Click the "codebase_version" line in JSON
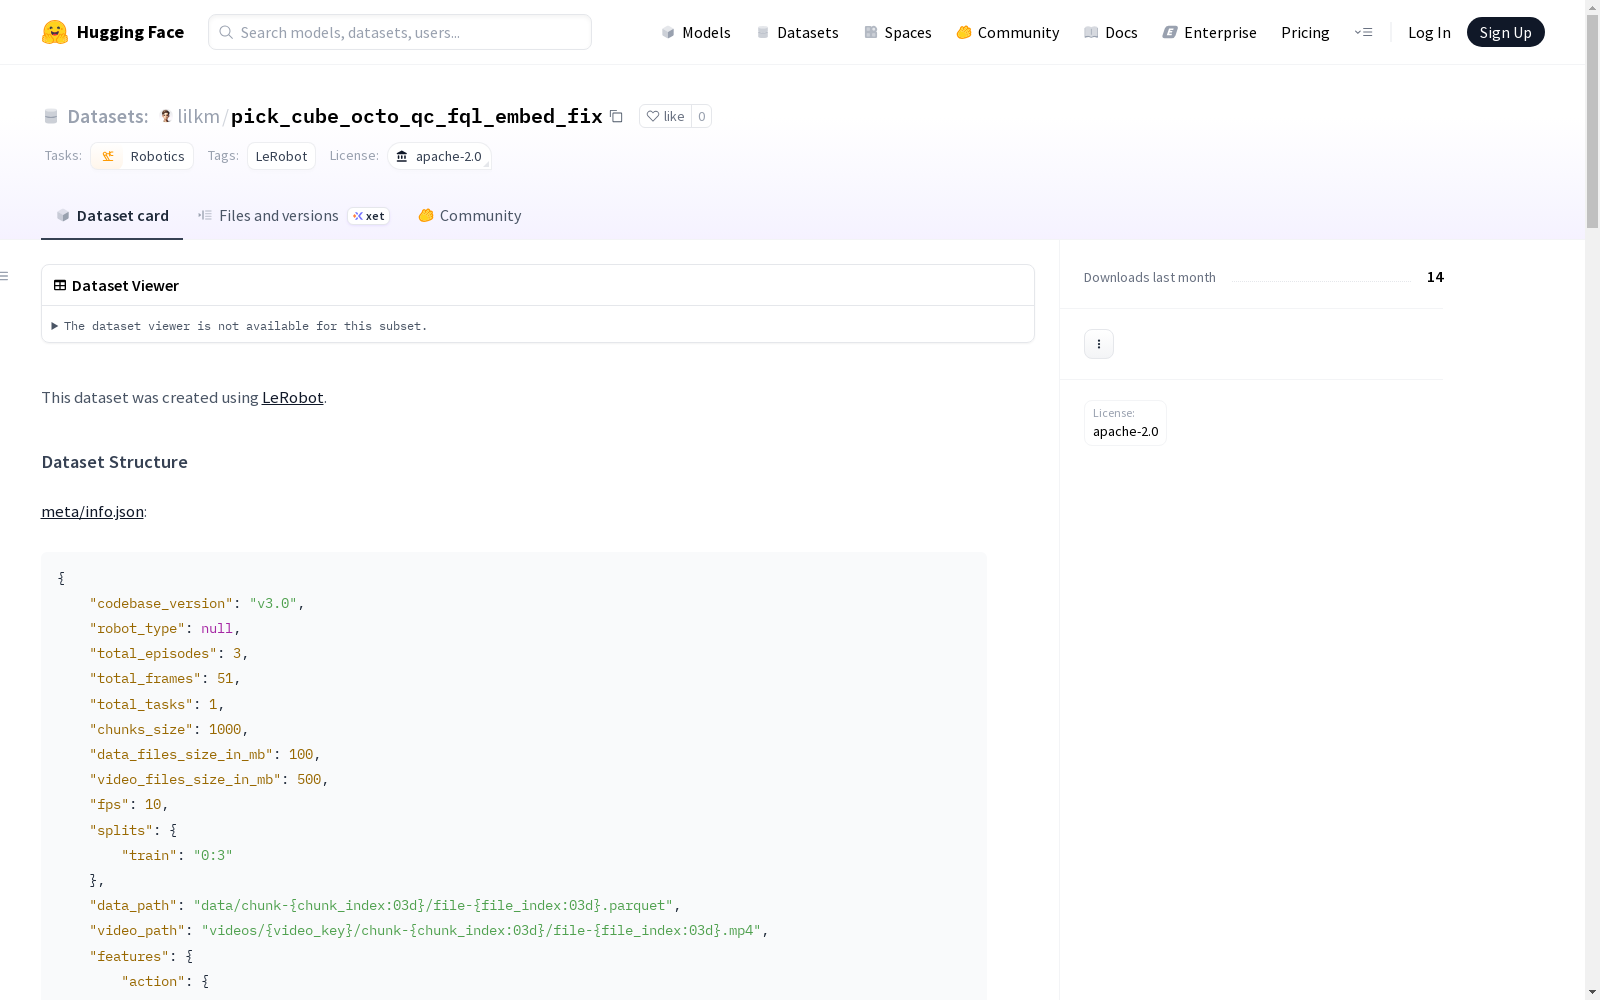 tap(196, 603)
